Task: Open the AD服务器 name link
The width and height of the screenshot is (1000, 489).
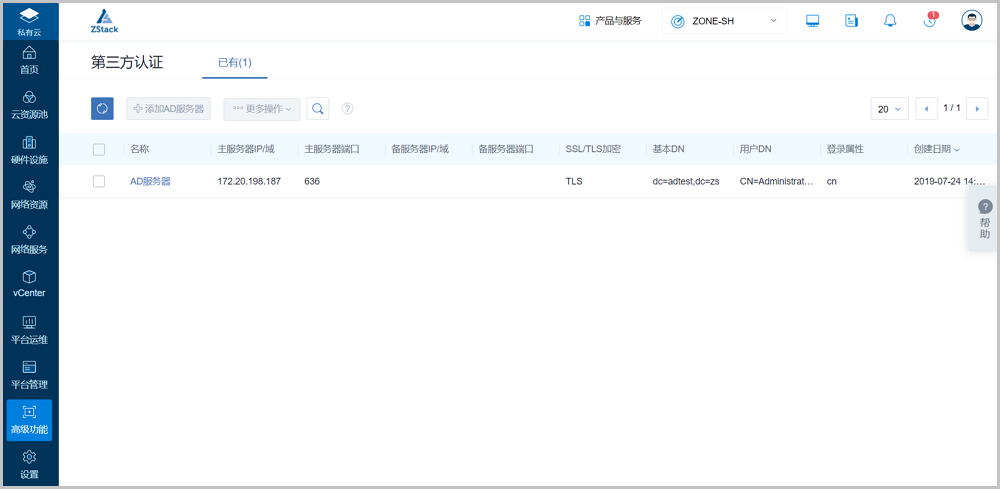Action: pyautogui.click(x=150, y=181)
